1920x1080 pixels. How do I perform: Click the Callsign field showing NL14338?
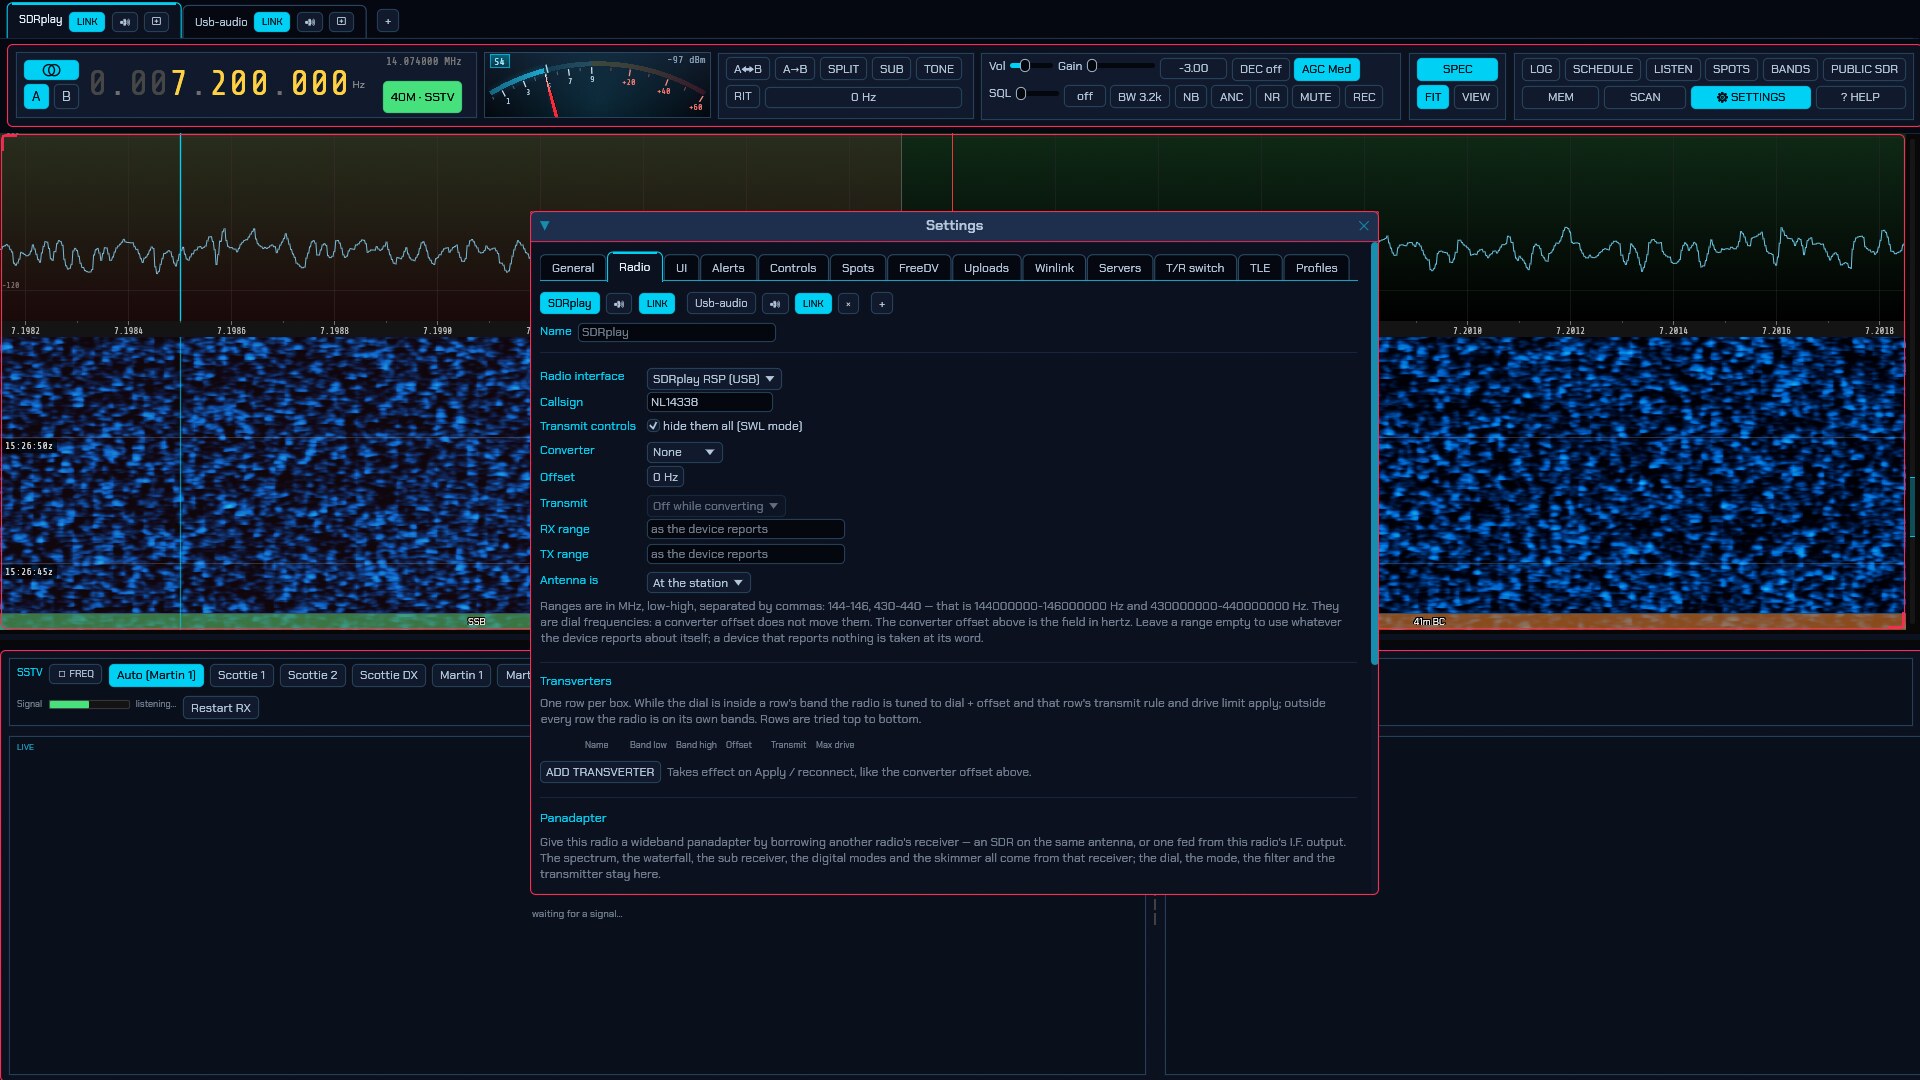coord(709,402)
